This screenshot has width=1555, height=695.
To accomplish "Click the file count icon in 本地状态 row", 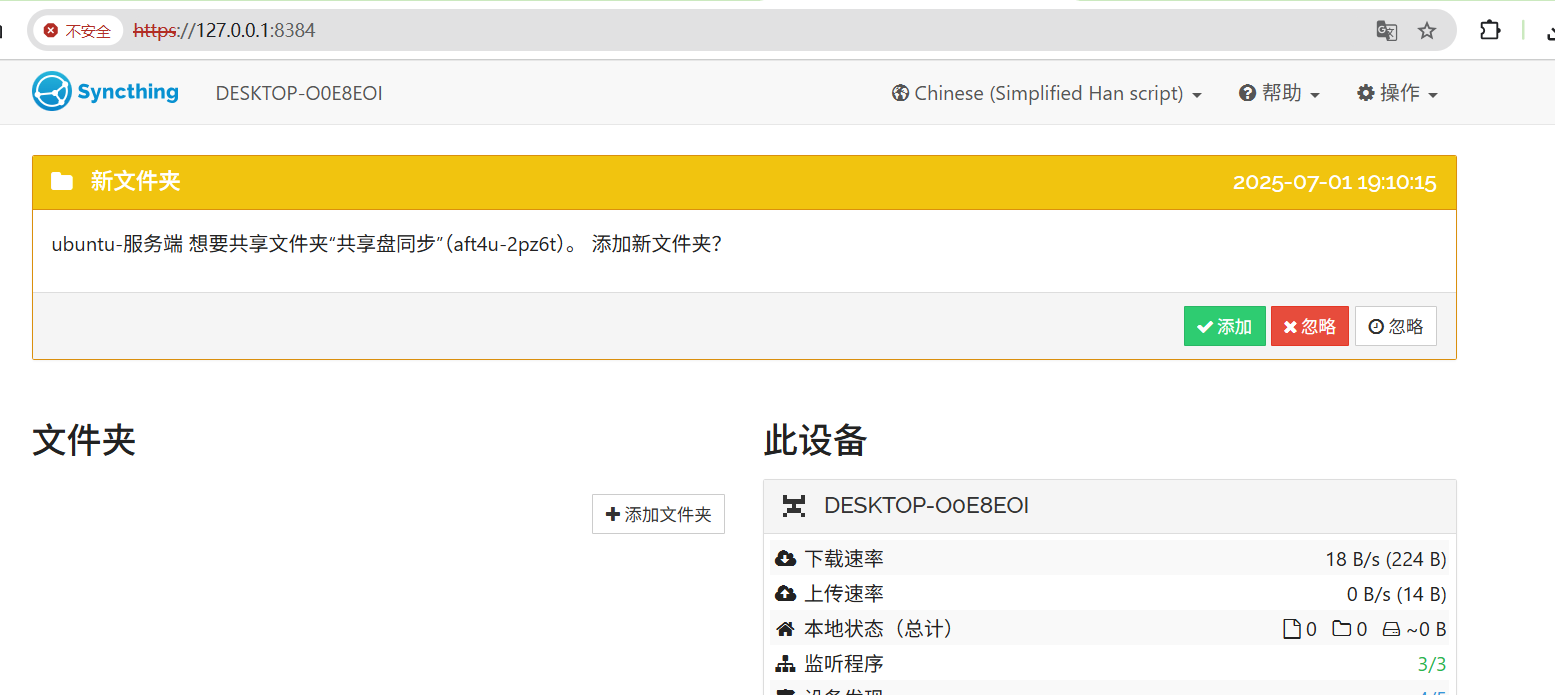I will (x=1291, y=629).
